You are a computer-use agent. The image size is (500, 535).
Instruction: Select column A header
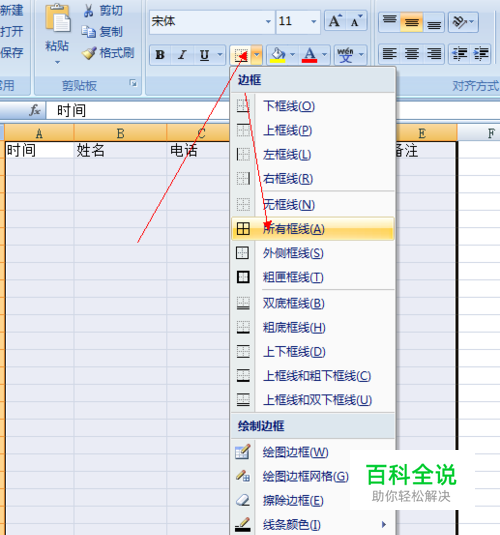pos(39,133)
